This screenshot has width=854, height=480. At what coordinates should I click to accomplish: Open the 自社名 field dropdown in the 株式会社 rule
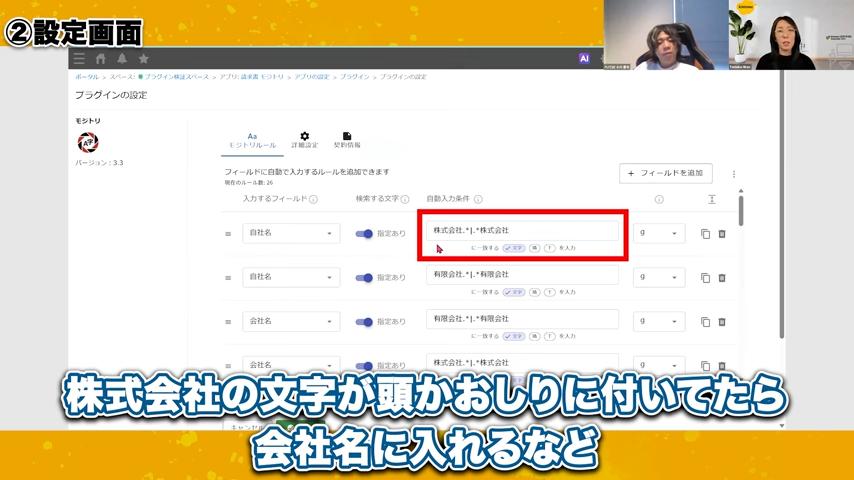291,233
